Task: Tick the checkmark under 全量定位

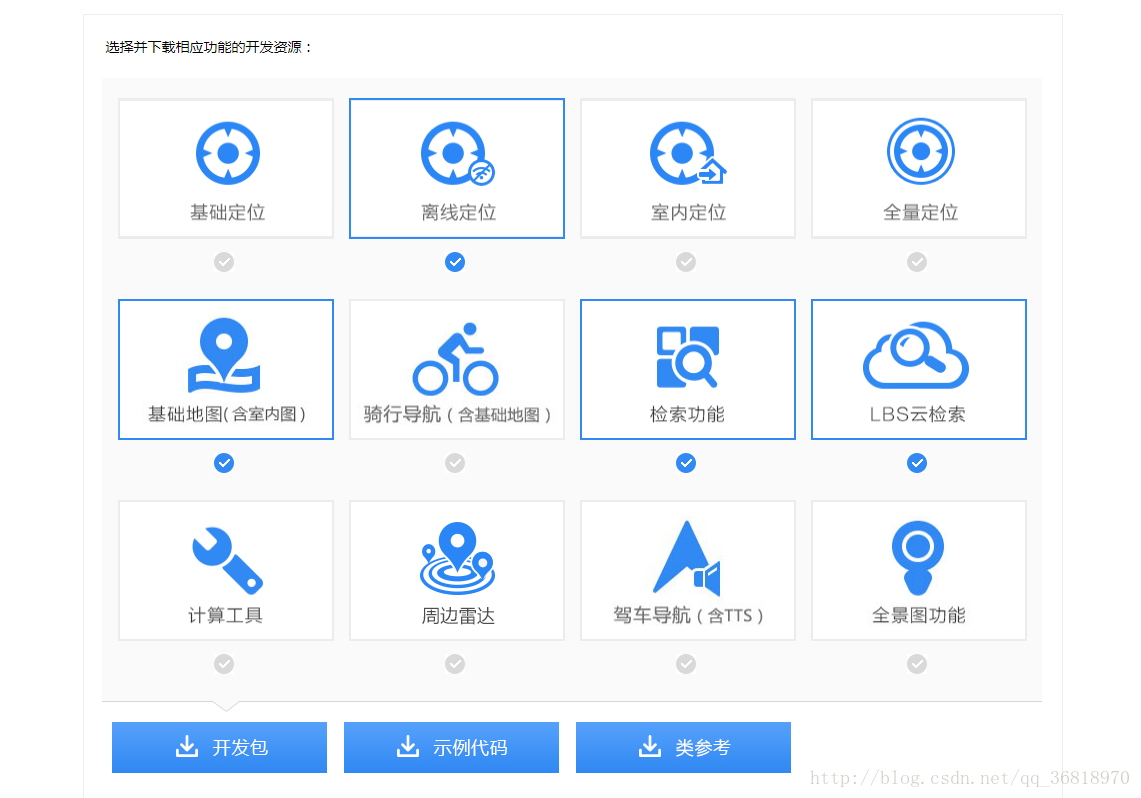Action: (917, 262)
